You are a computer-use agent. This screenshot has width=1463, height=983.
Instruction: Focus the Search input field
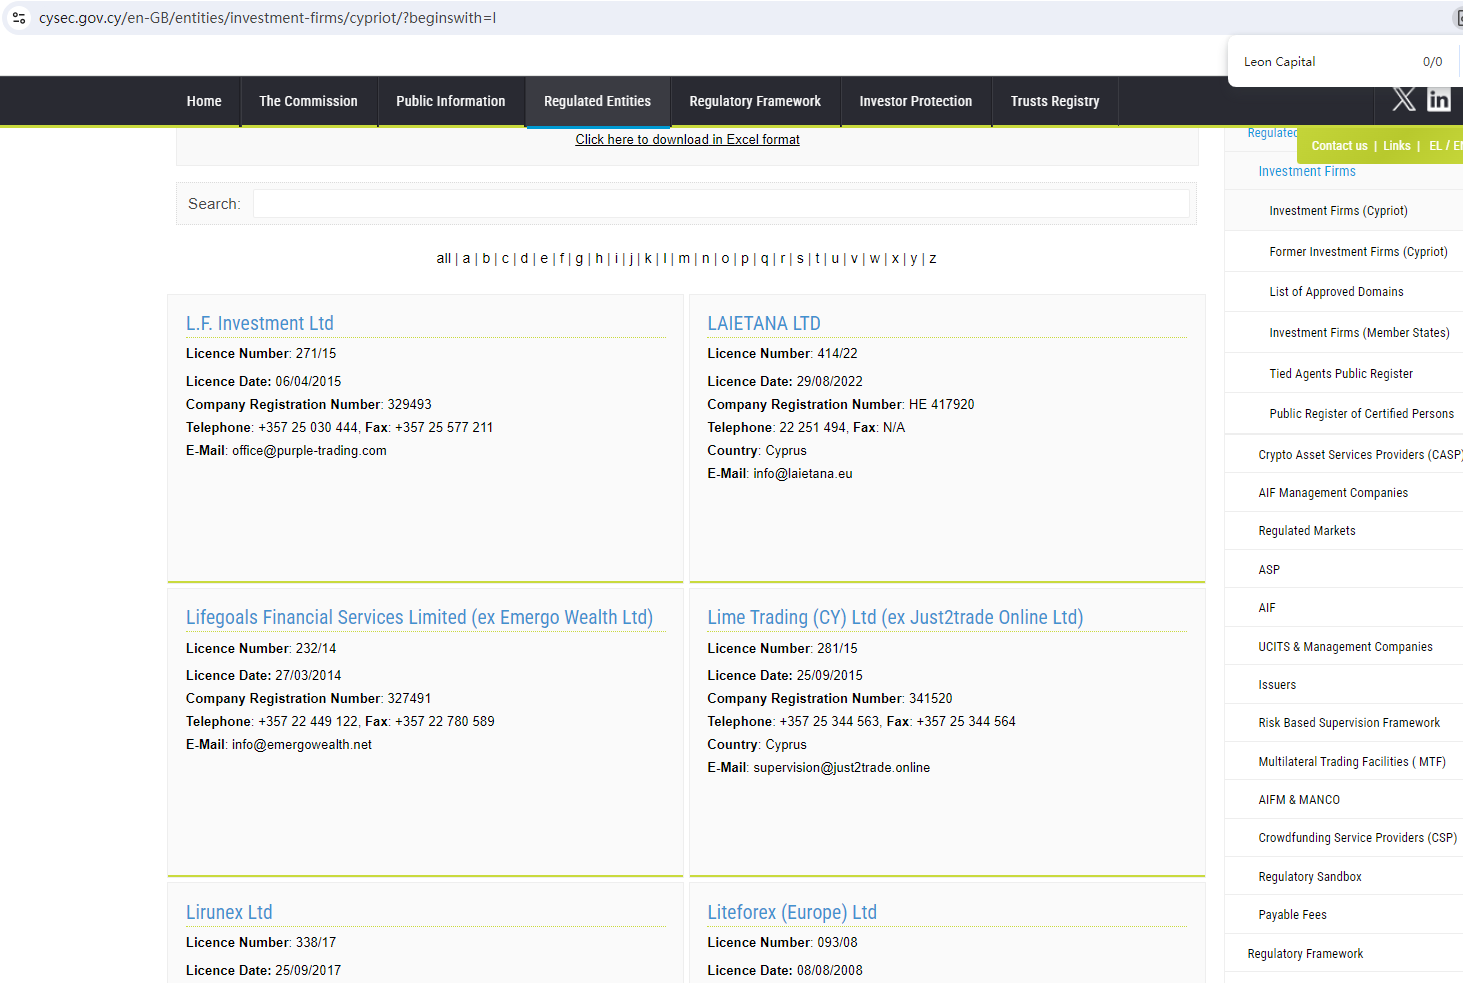pos(720,204)
